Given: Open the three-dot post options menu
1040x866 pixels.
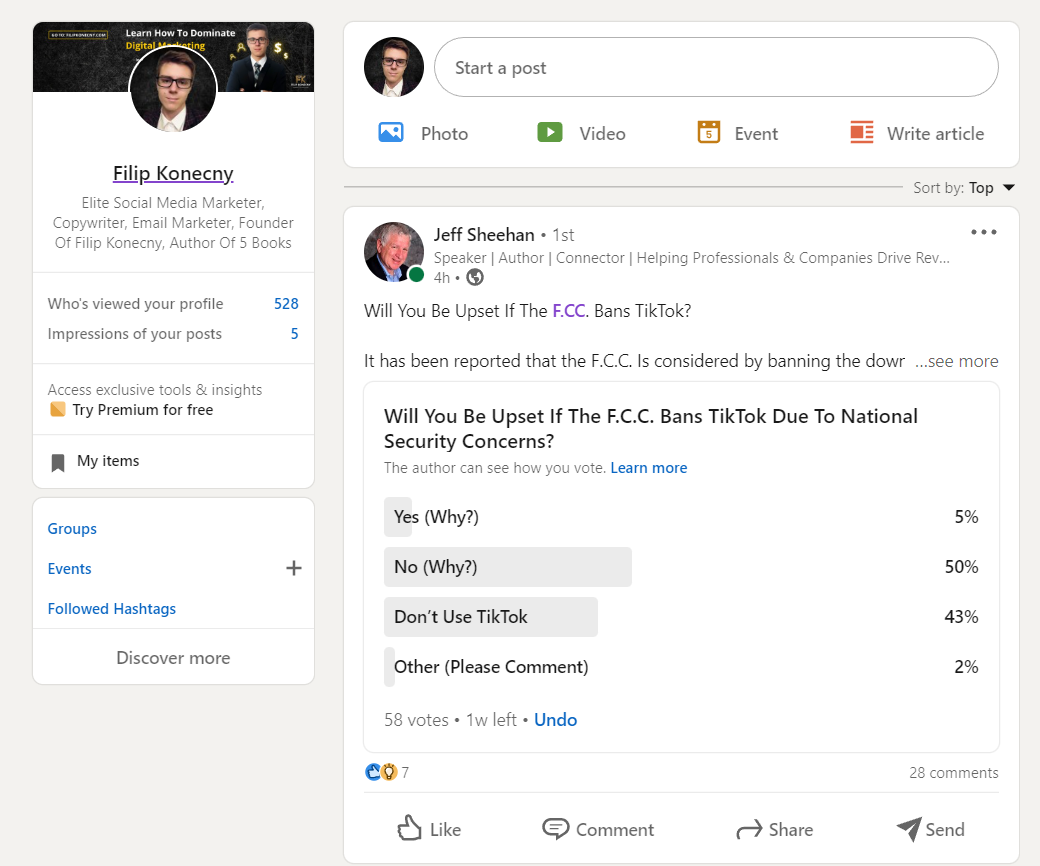Looking at the screenshot, I should (984, 232).
